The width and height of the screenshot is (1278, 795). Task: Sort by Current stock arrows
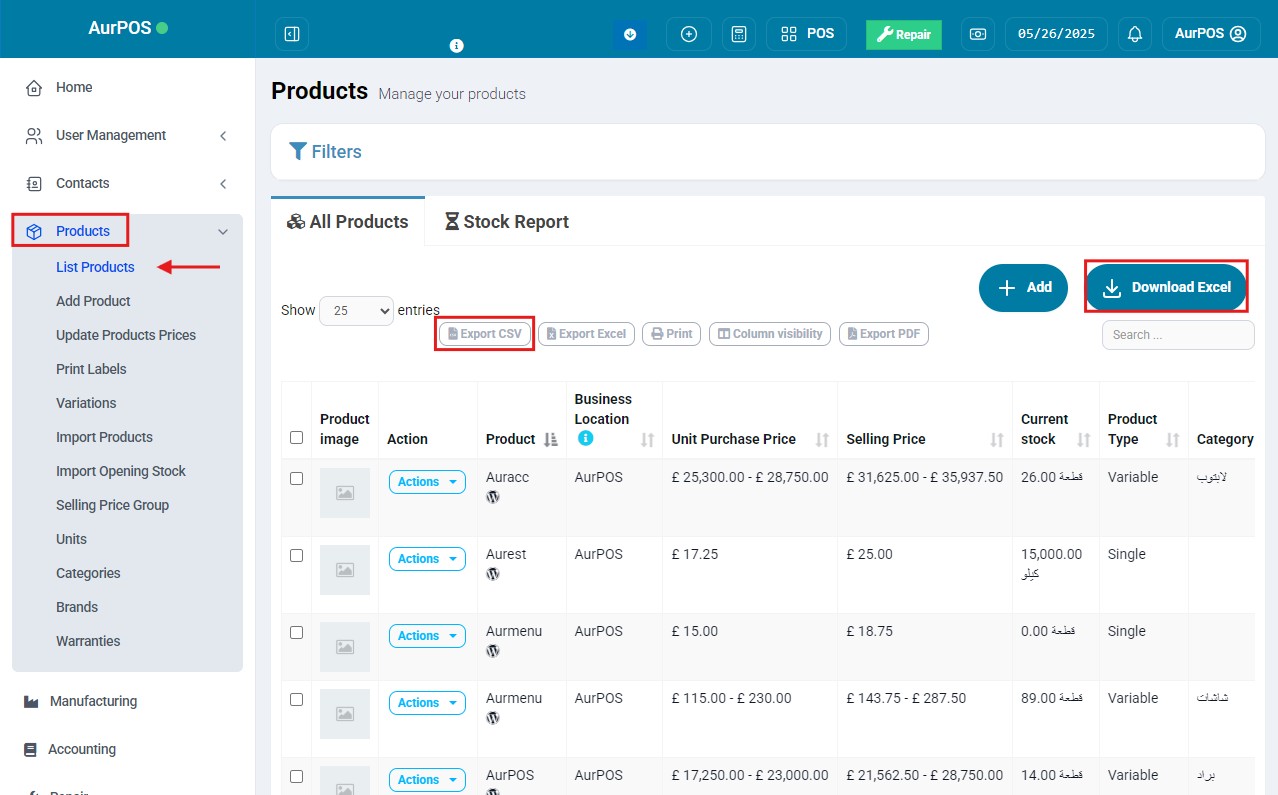tap(1084, 439)
